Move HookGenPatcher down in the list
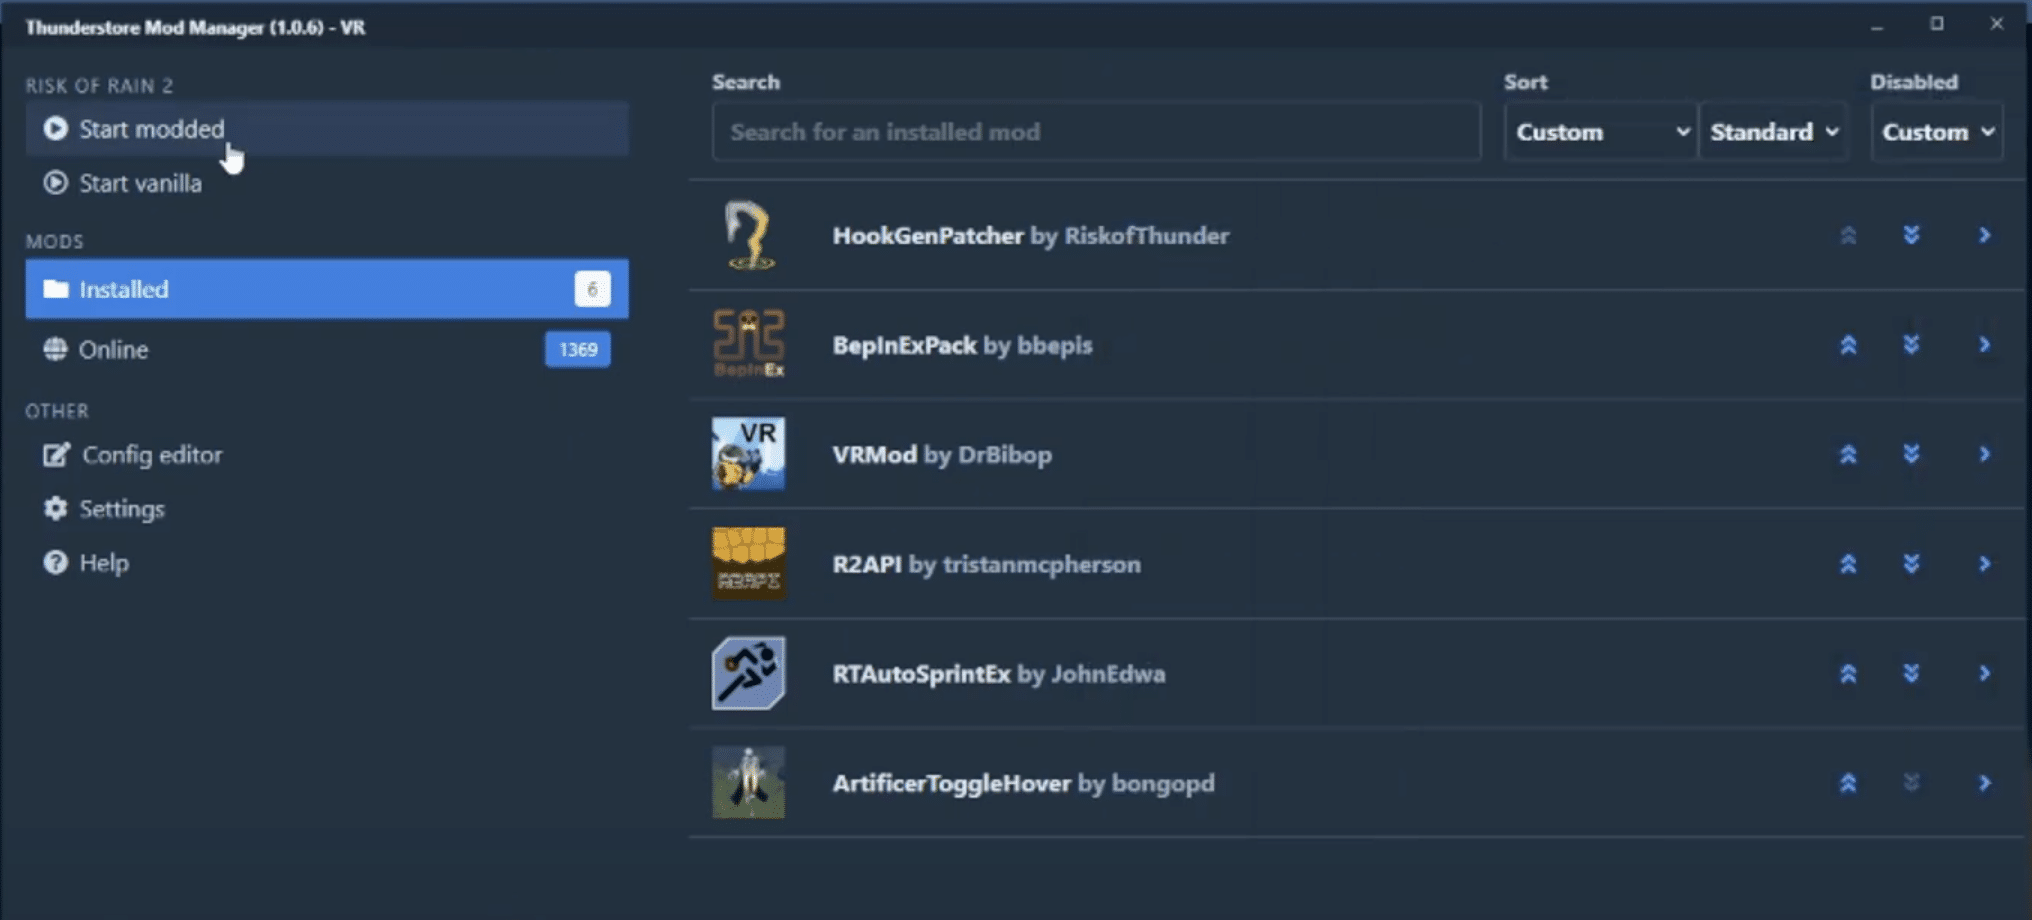This screenshot has height=920, width=2032. pyautogui.click(x=1911, y=235)
